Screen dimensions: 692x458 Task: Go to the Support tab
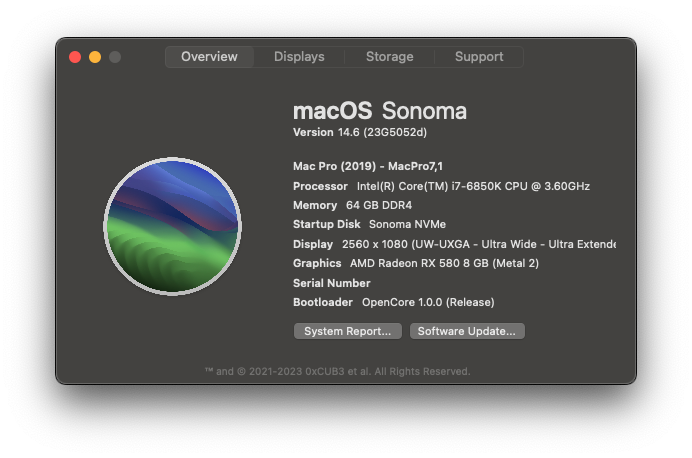tap(479, 57)
